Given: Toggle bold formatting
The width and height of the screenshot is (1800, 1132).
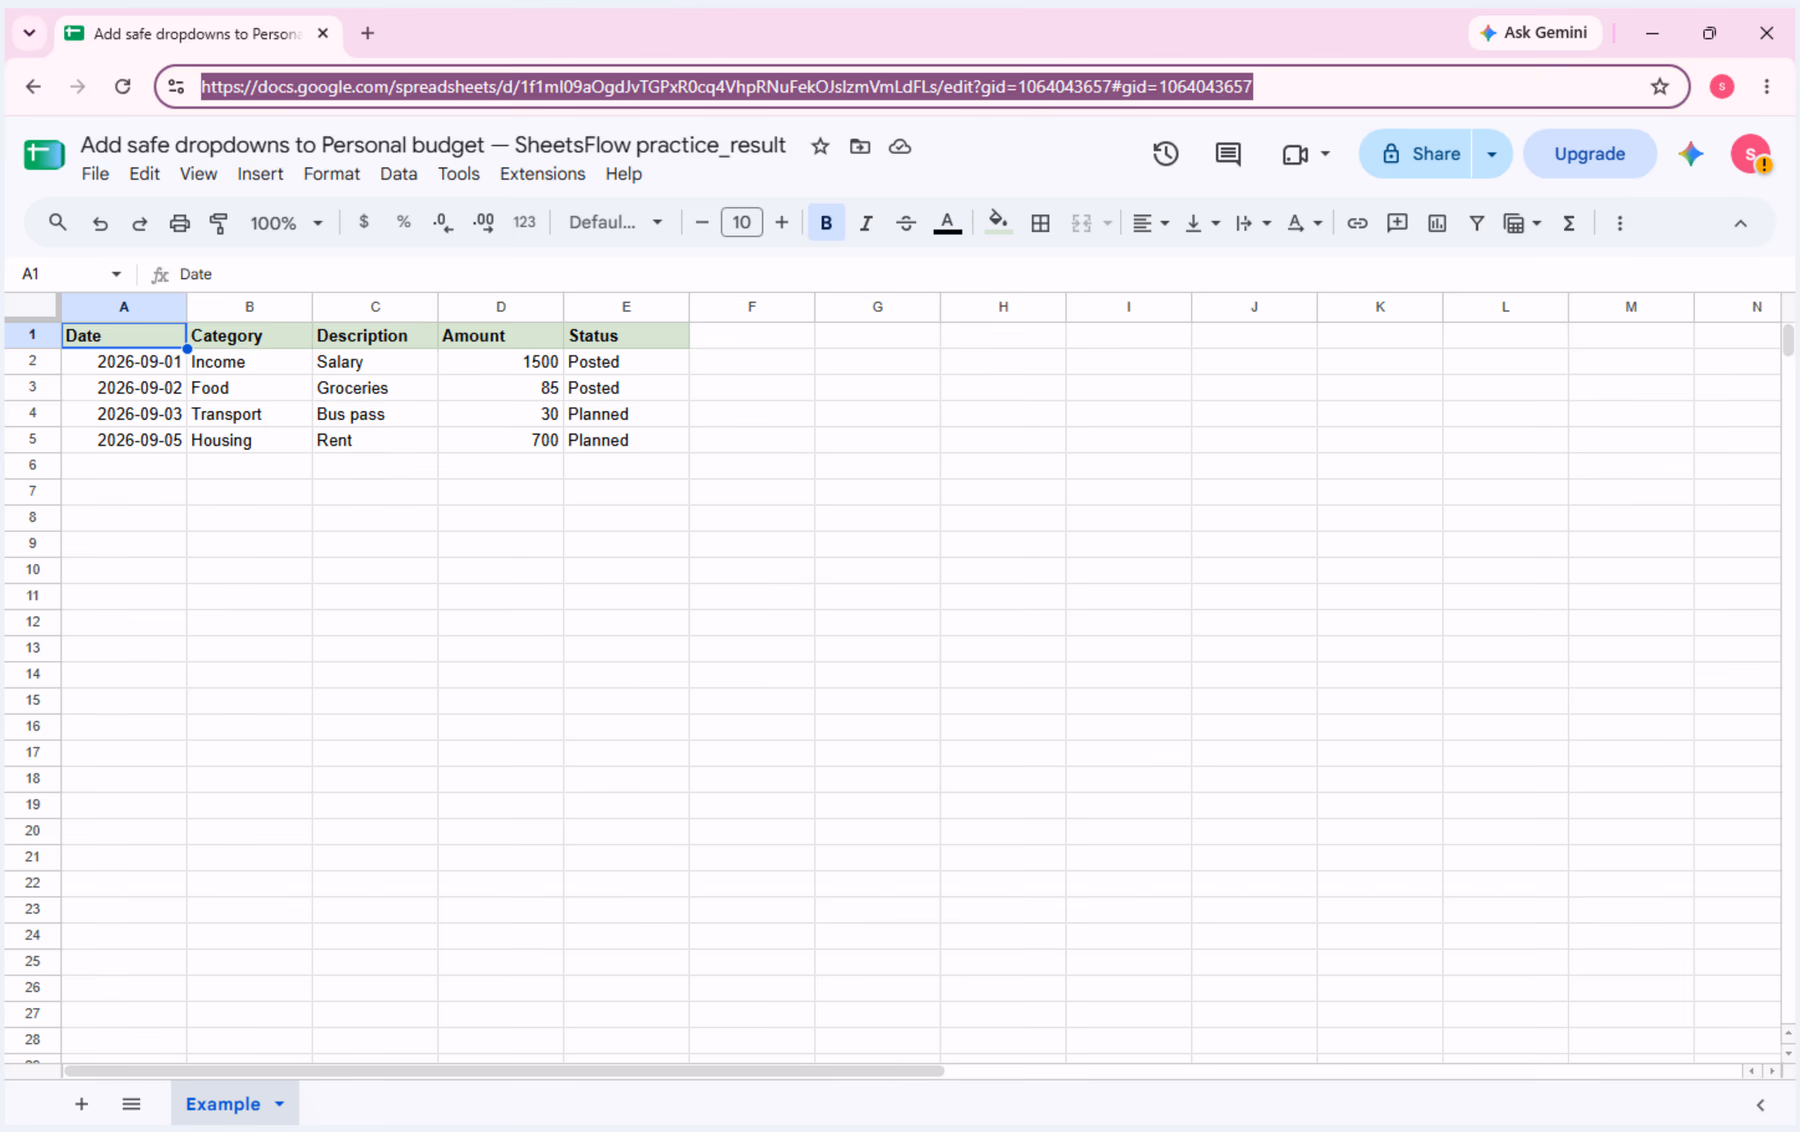Looking at the screenshot, I should click(826, 223).
